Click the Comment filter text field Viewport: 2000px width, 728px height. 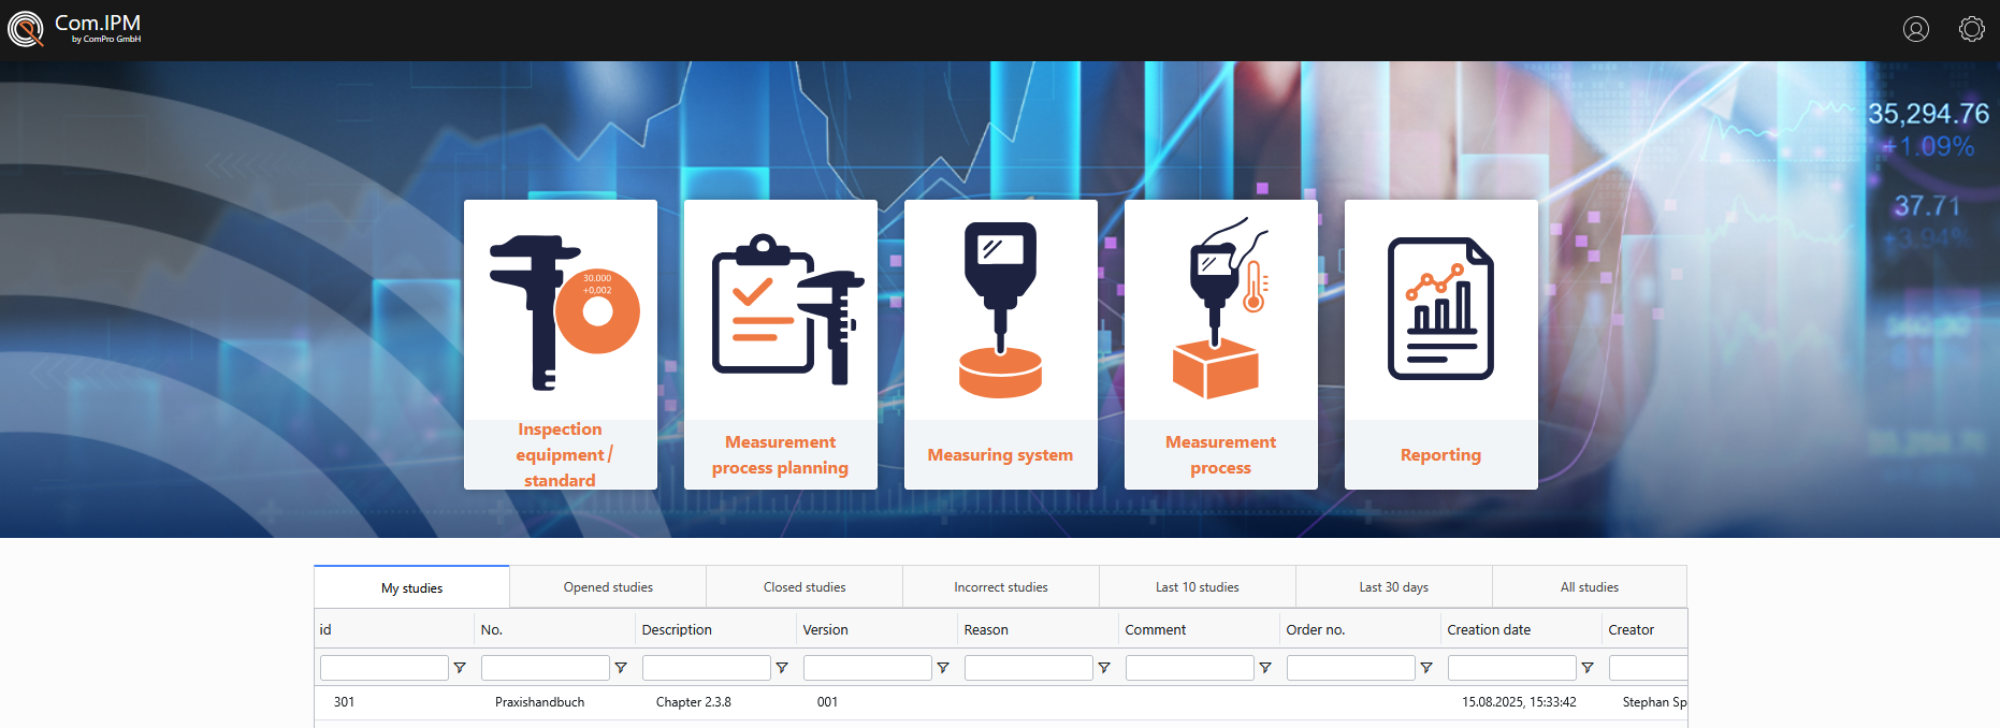pos(1189,668)
